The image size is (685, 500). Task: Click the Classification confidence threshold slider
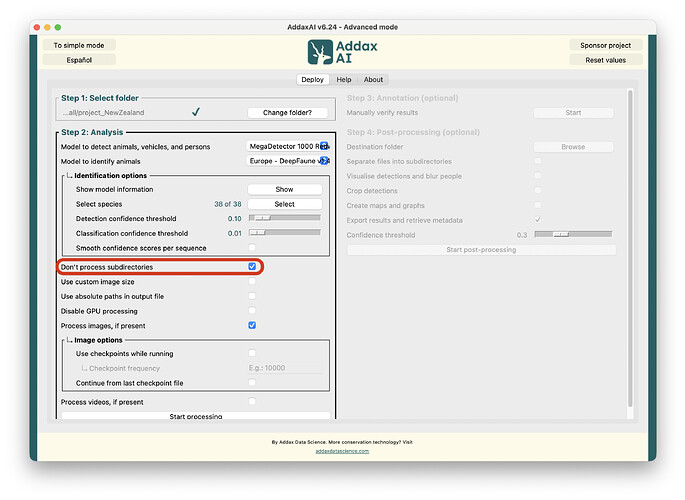pyautogui.click(x=284, y=232)
